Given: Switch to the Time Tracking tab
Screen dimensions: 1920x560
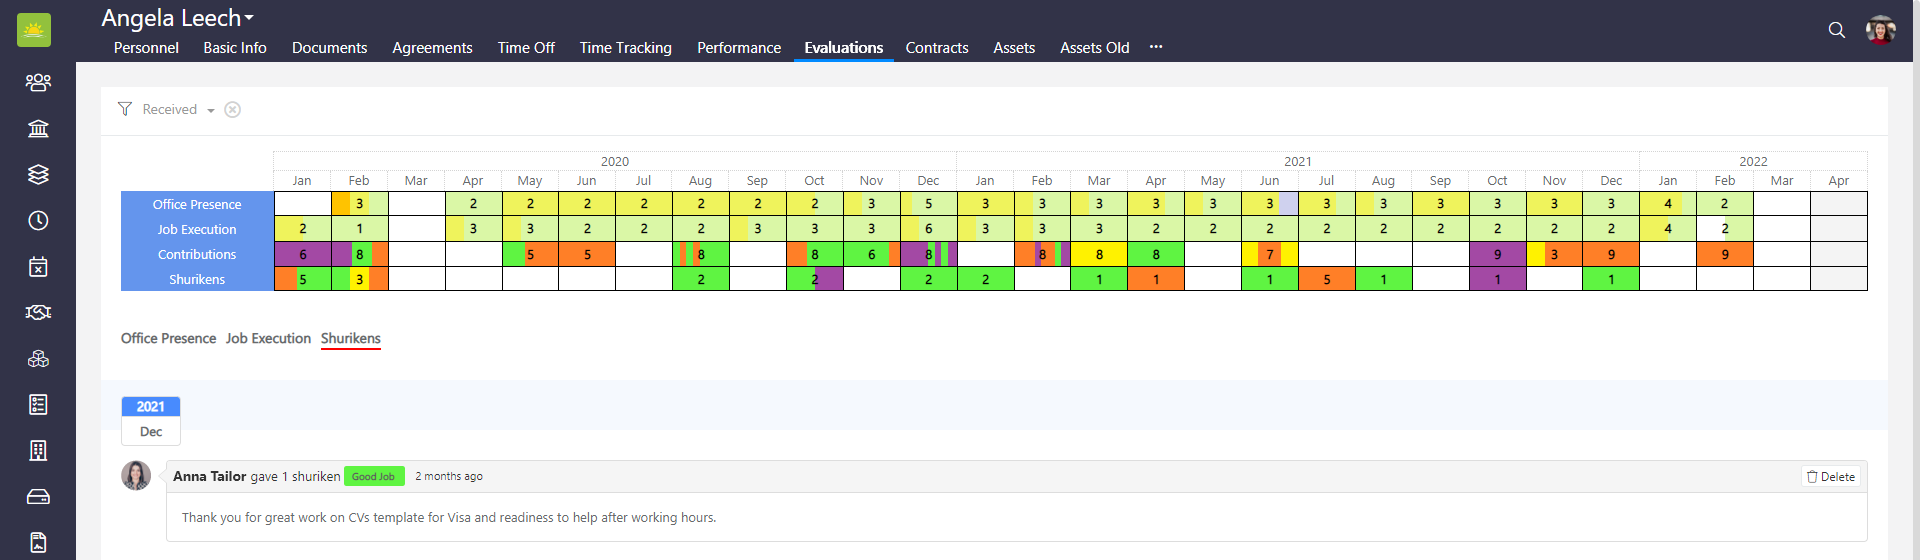Looking at the screenshot, I should (625, 48).
